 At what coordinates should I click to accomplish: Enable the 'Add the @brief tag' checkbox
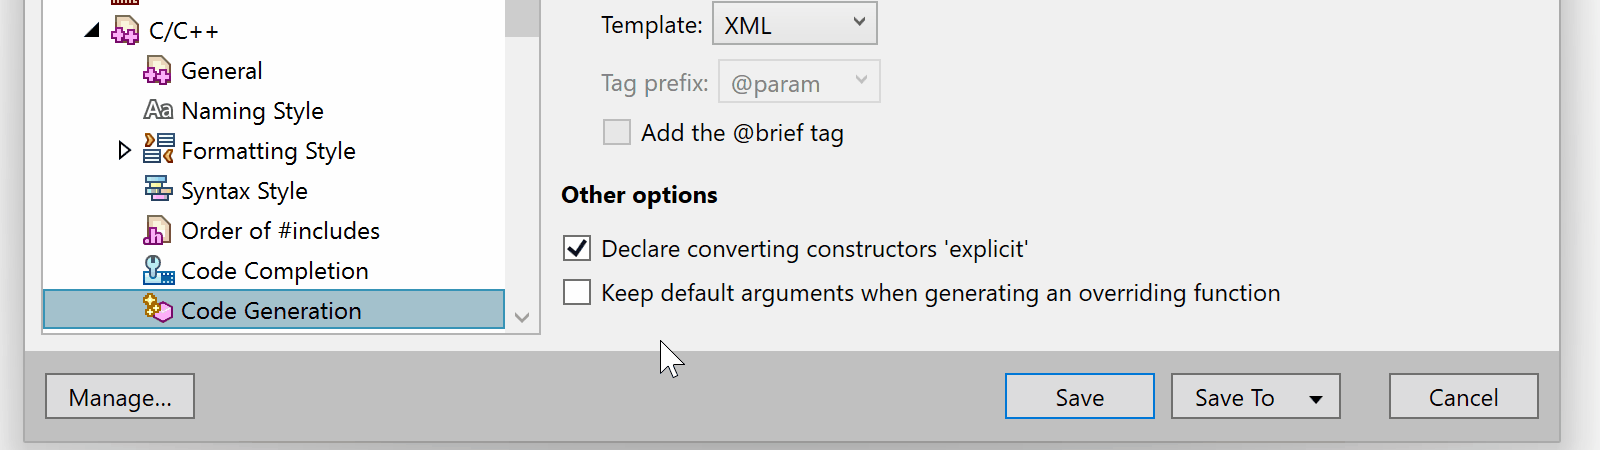coord(617,132)
